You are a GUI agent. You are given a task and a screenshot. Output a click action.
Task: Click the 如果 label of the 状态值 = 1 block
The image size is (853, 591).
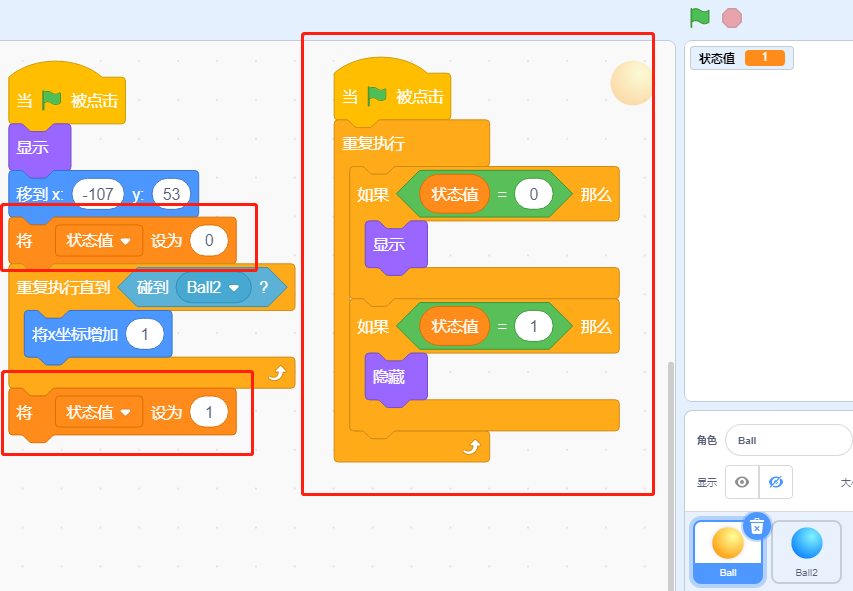[373, 327]
